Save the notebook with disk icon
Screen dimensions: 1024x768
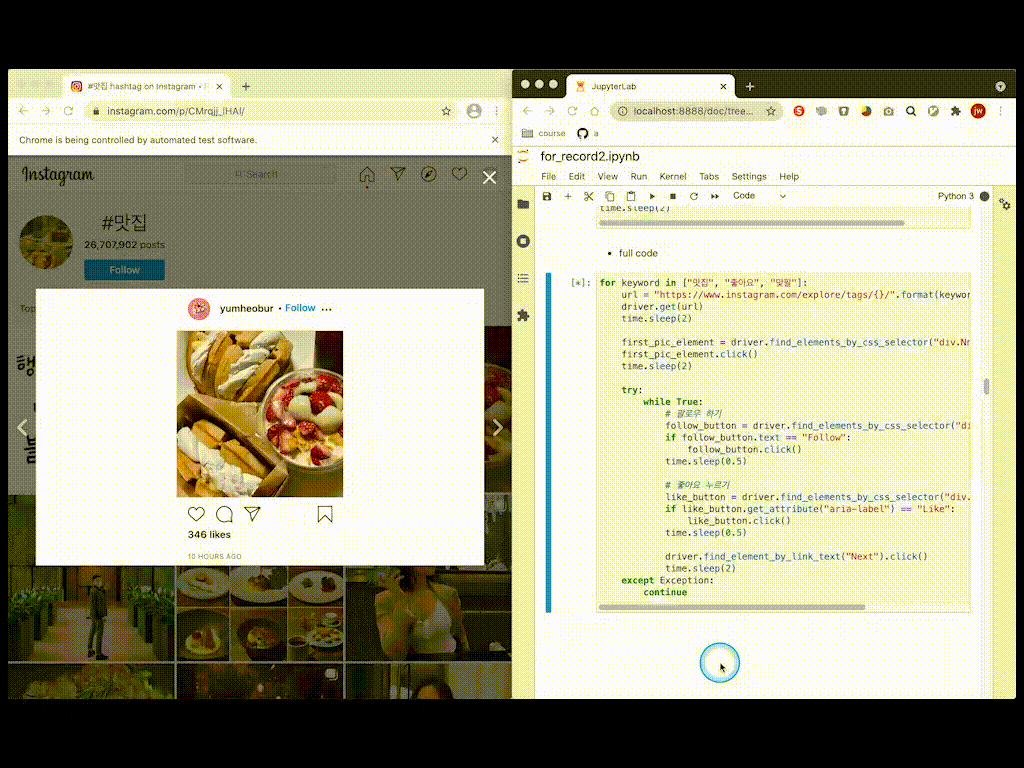547,196
